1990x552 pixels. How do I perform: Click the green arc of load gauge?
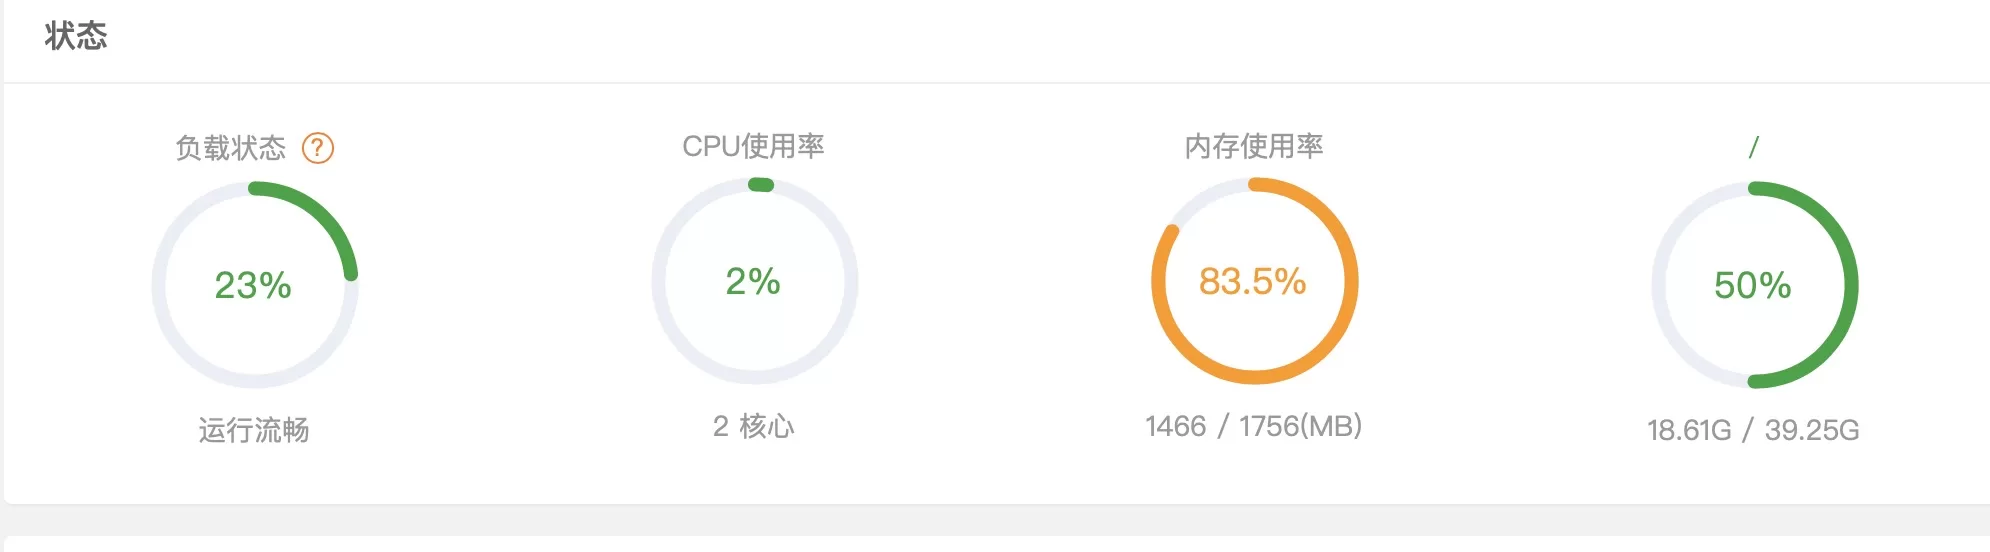tap(330, 217)
